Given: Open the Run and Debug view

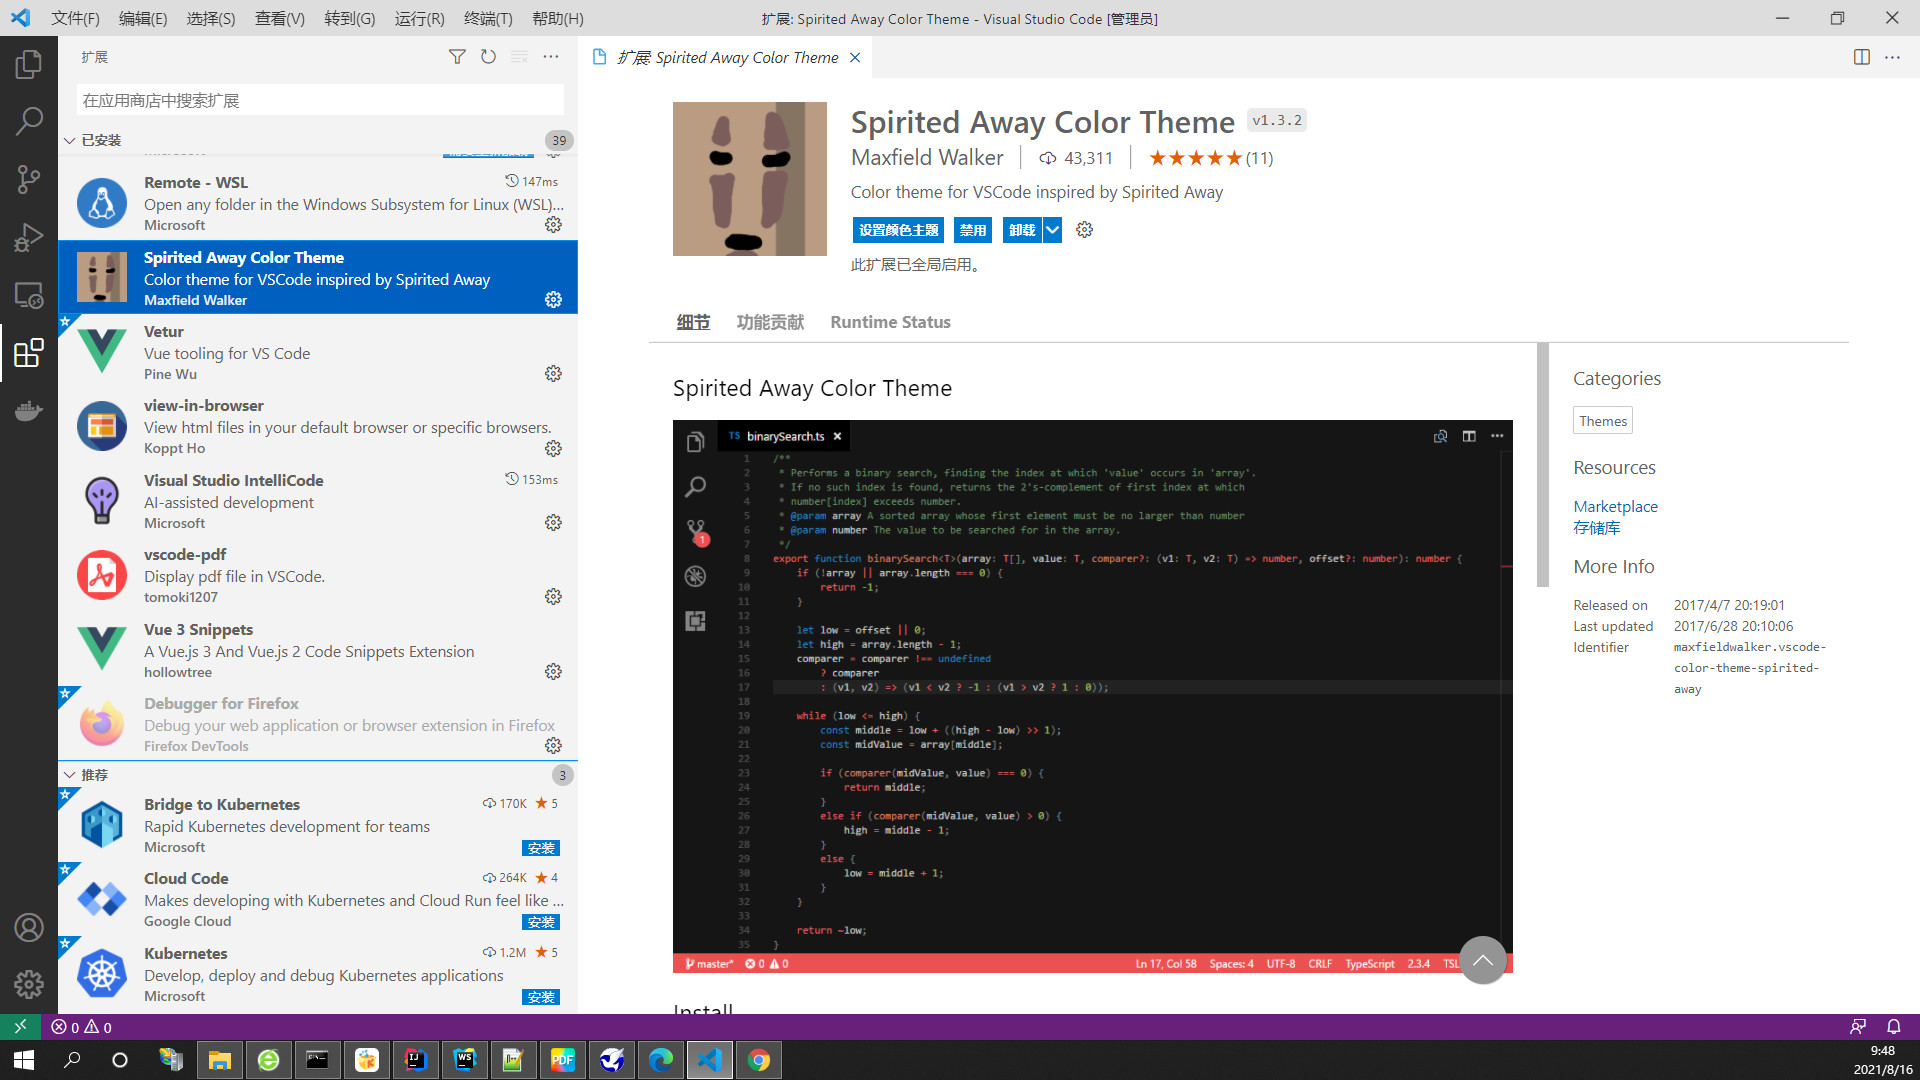Looking at the screenshot, I should pyautogui.click(x=28, y=237).
